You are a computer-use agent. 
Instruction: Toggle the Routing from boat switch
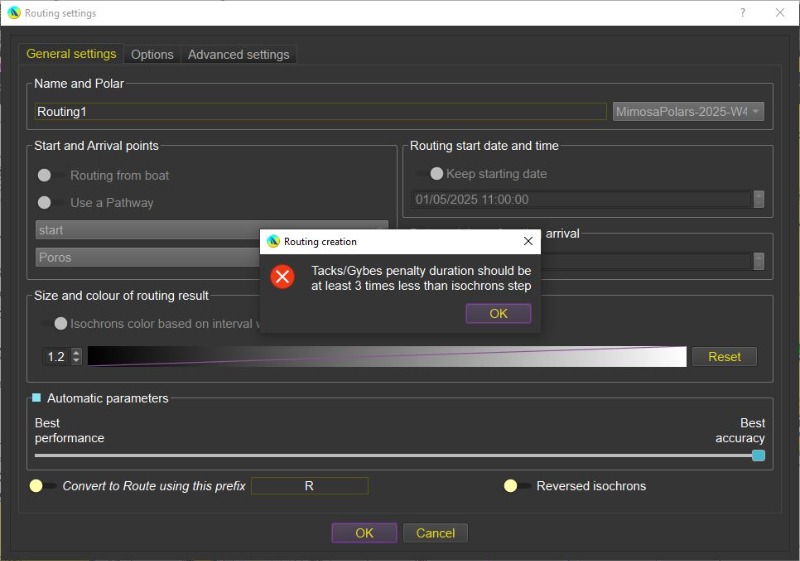(50, 175)
